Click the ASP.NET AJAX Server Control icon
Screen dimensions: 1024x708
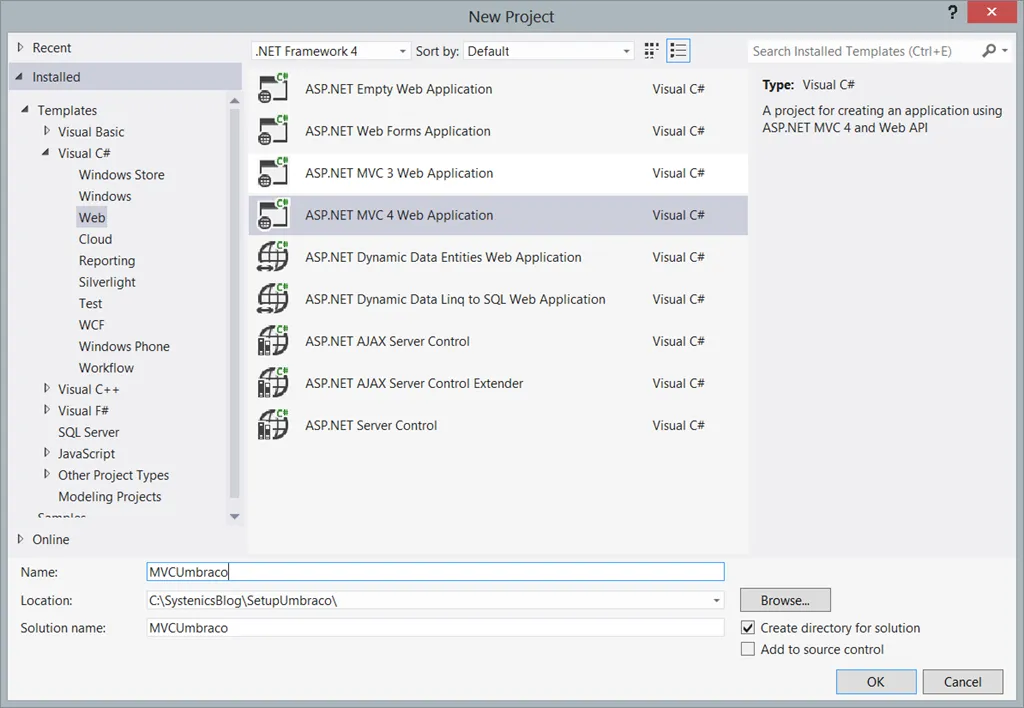coord(273,341)
